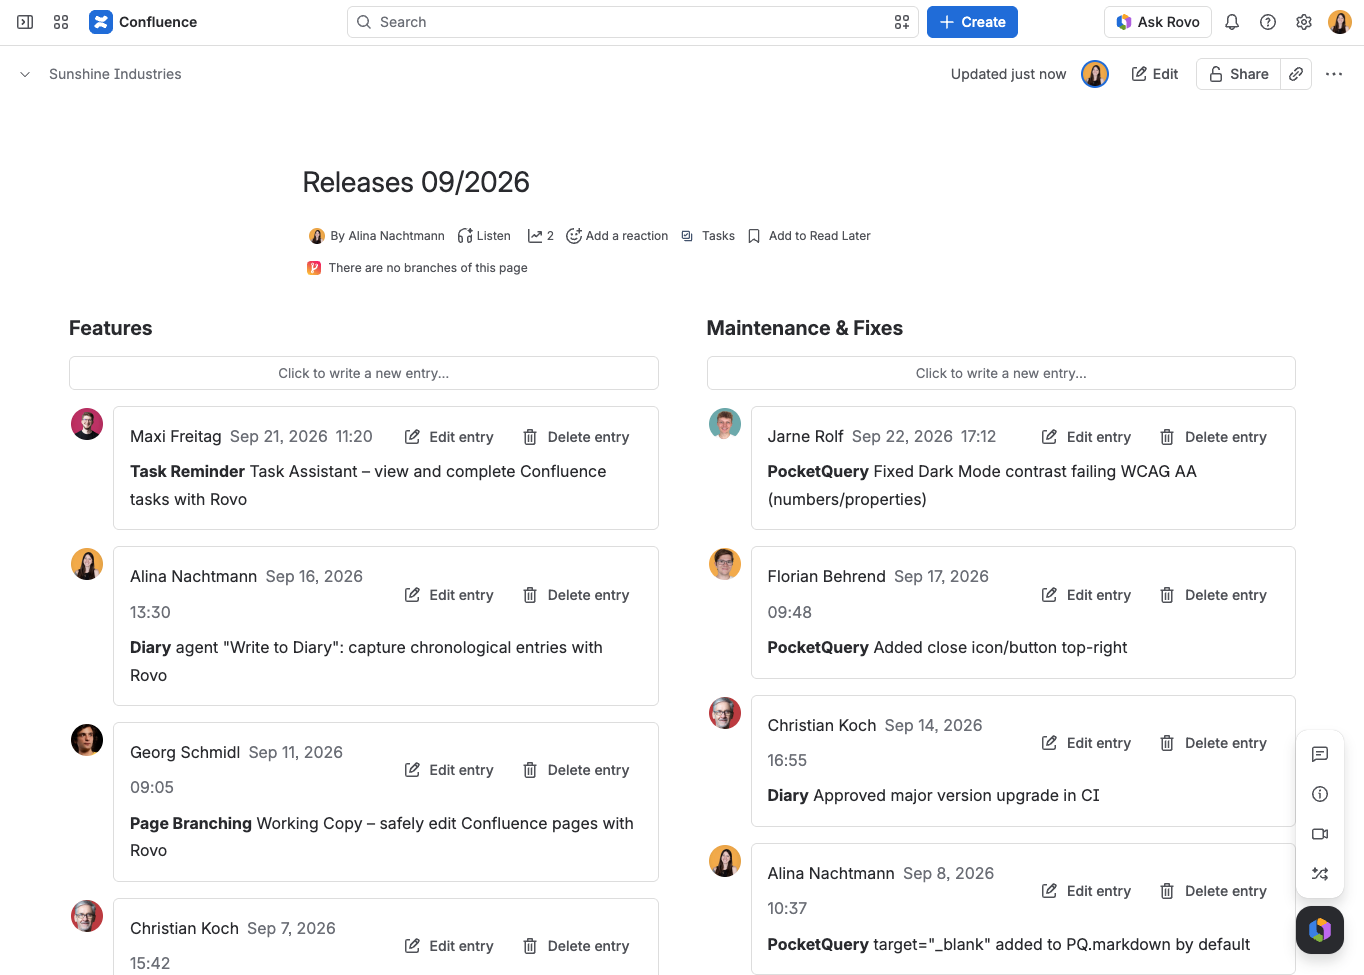Edit Christian Koch's Sep 14 entry
The height and width of the screenshot is (975, 1364).
[1087, 743]
